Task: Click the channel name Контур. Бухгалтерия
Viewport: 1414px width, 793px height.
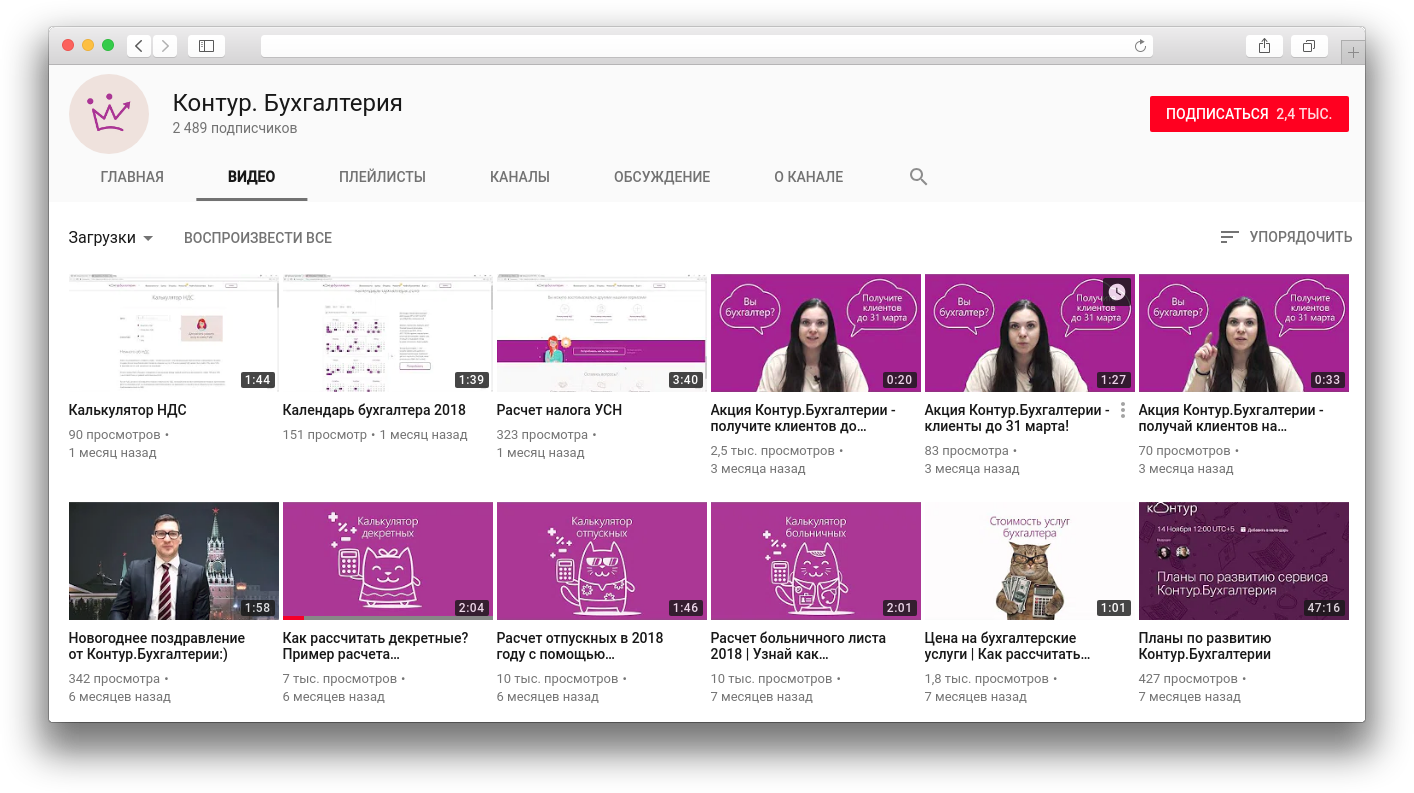Action: tap(287, 102)
